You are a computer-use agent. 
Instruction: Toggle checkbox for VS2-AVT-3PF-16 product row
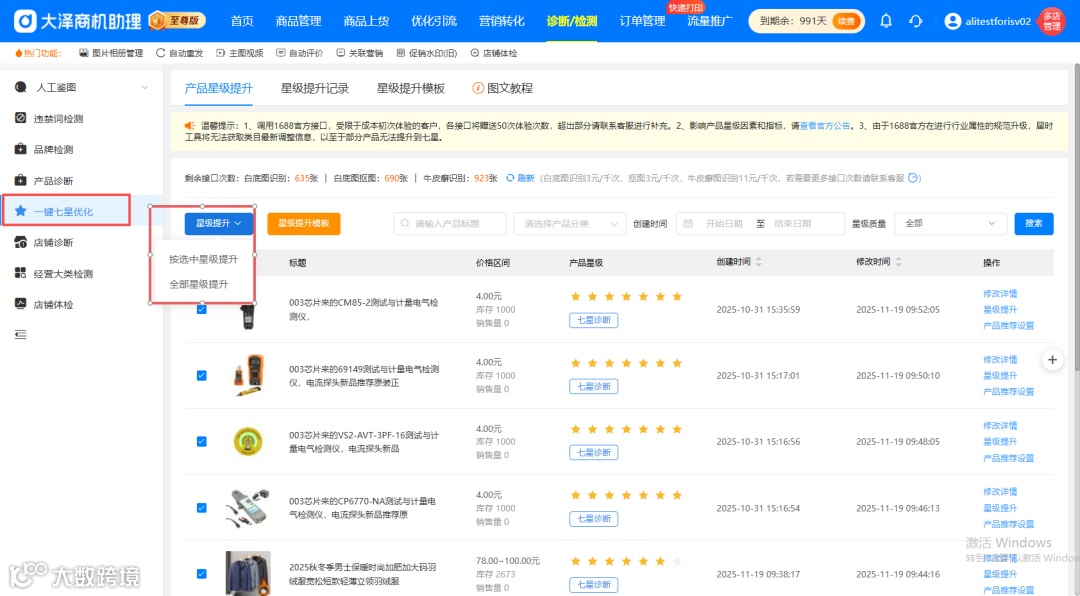202,442
